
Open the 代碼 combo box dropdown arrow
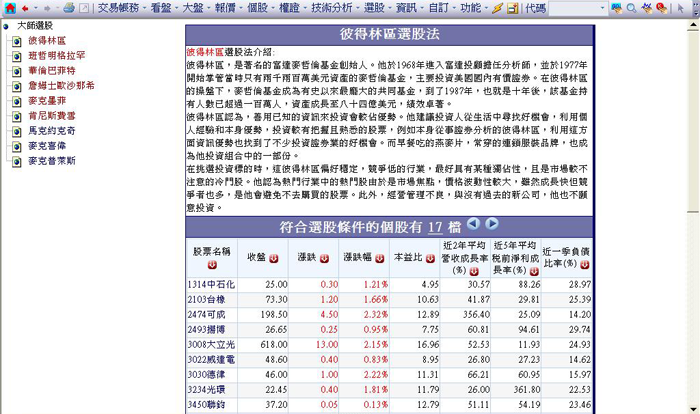click(x=602, y=8)
